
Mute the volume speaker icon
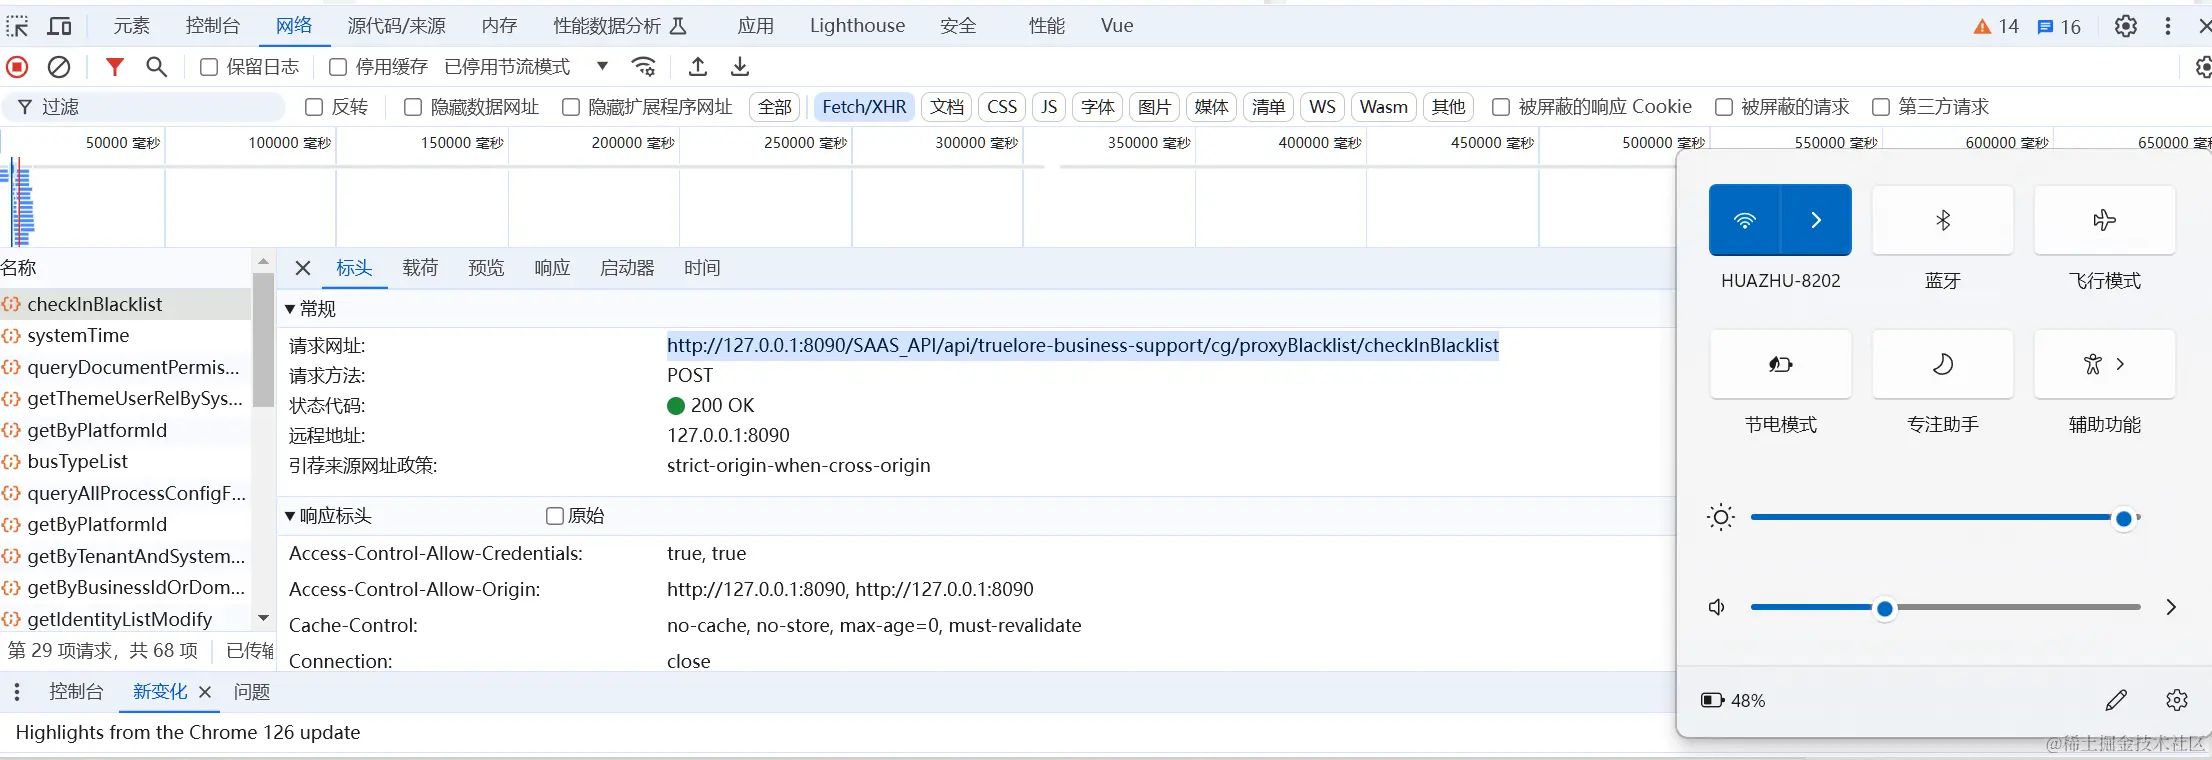point(1717,607)
